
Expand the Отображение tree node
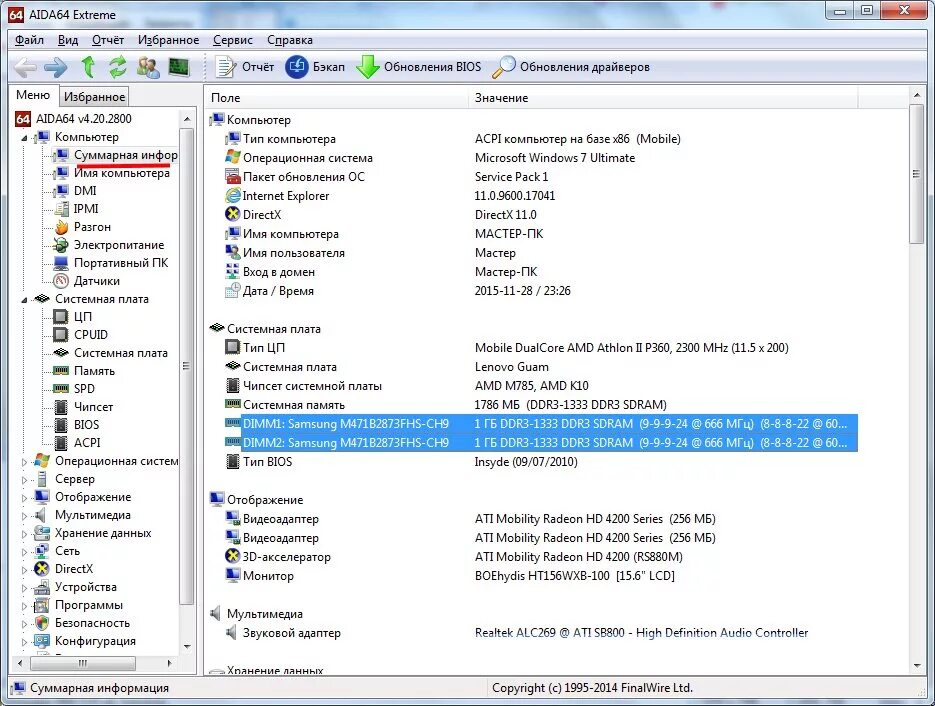(x=24, y=498)
